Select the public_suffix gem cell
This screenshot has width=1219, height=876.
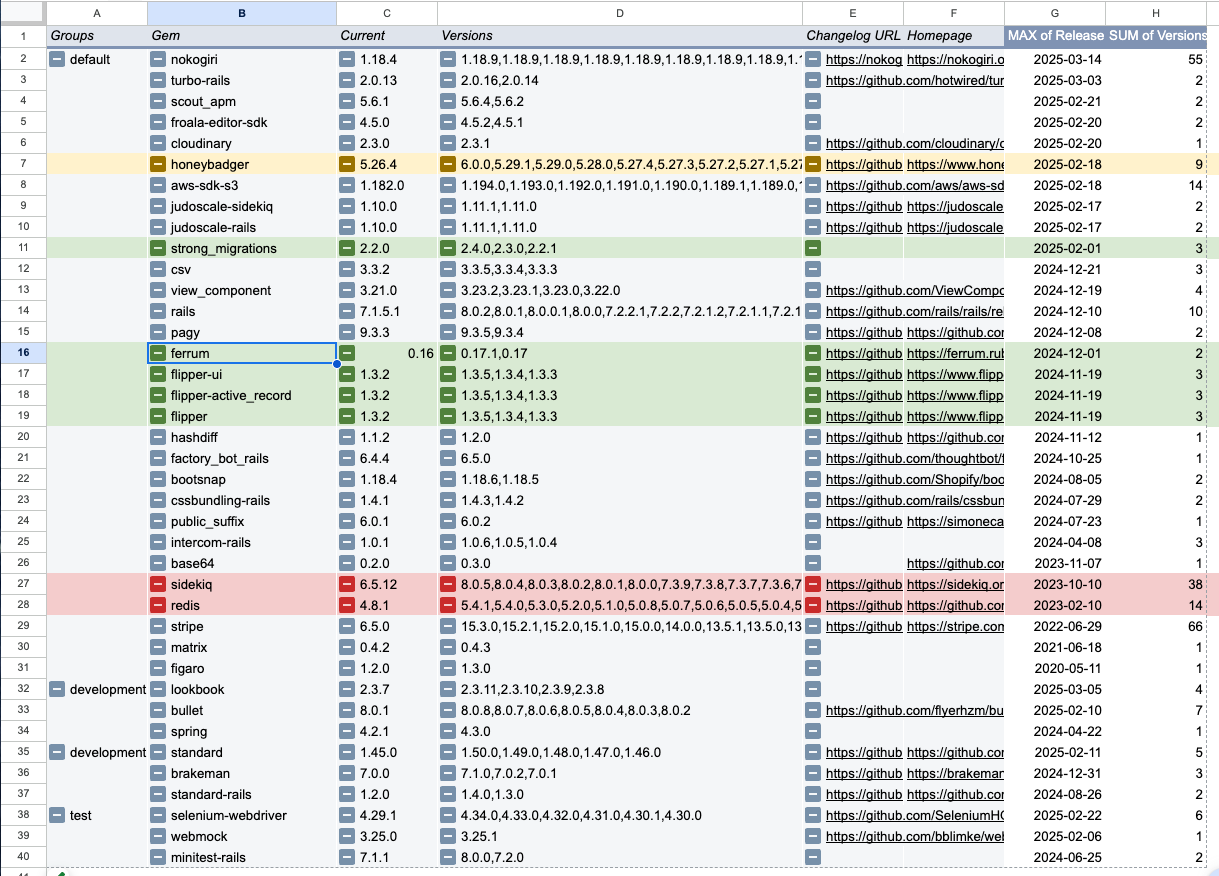(242, 522)
